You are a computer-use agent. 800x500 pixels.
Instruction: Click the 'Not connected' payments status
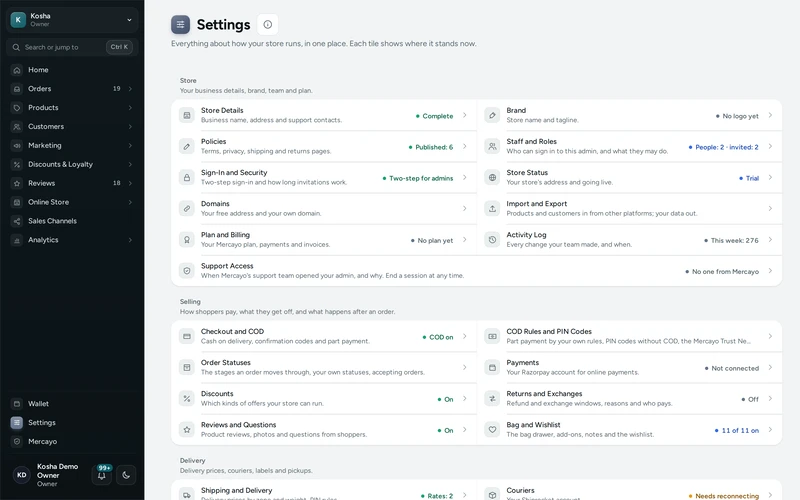pos(732,368)
